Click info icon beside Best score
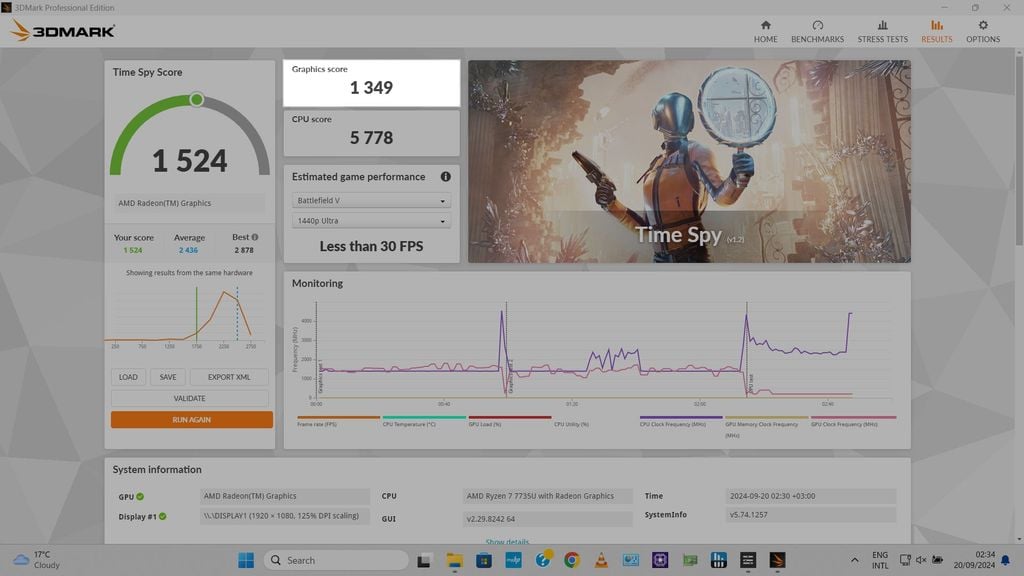1024x576 pixels. pos(255,237)
